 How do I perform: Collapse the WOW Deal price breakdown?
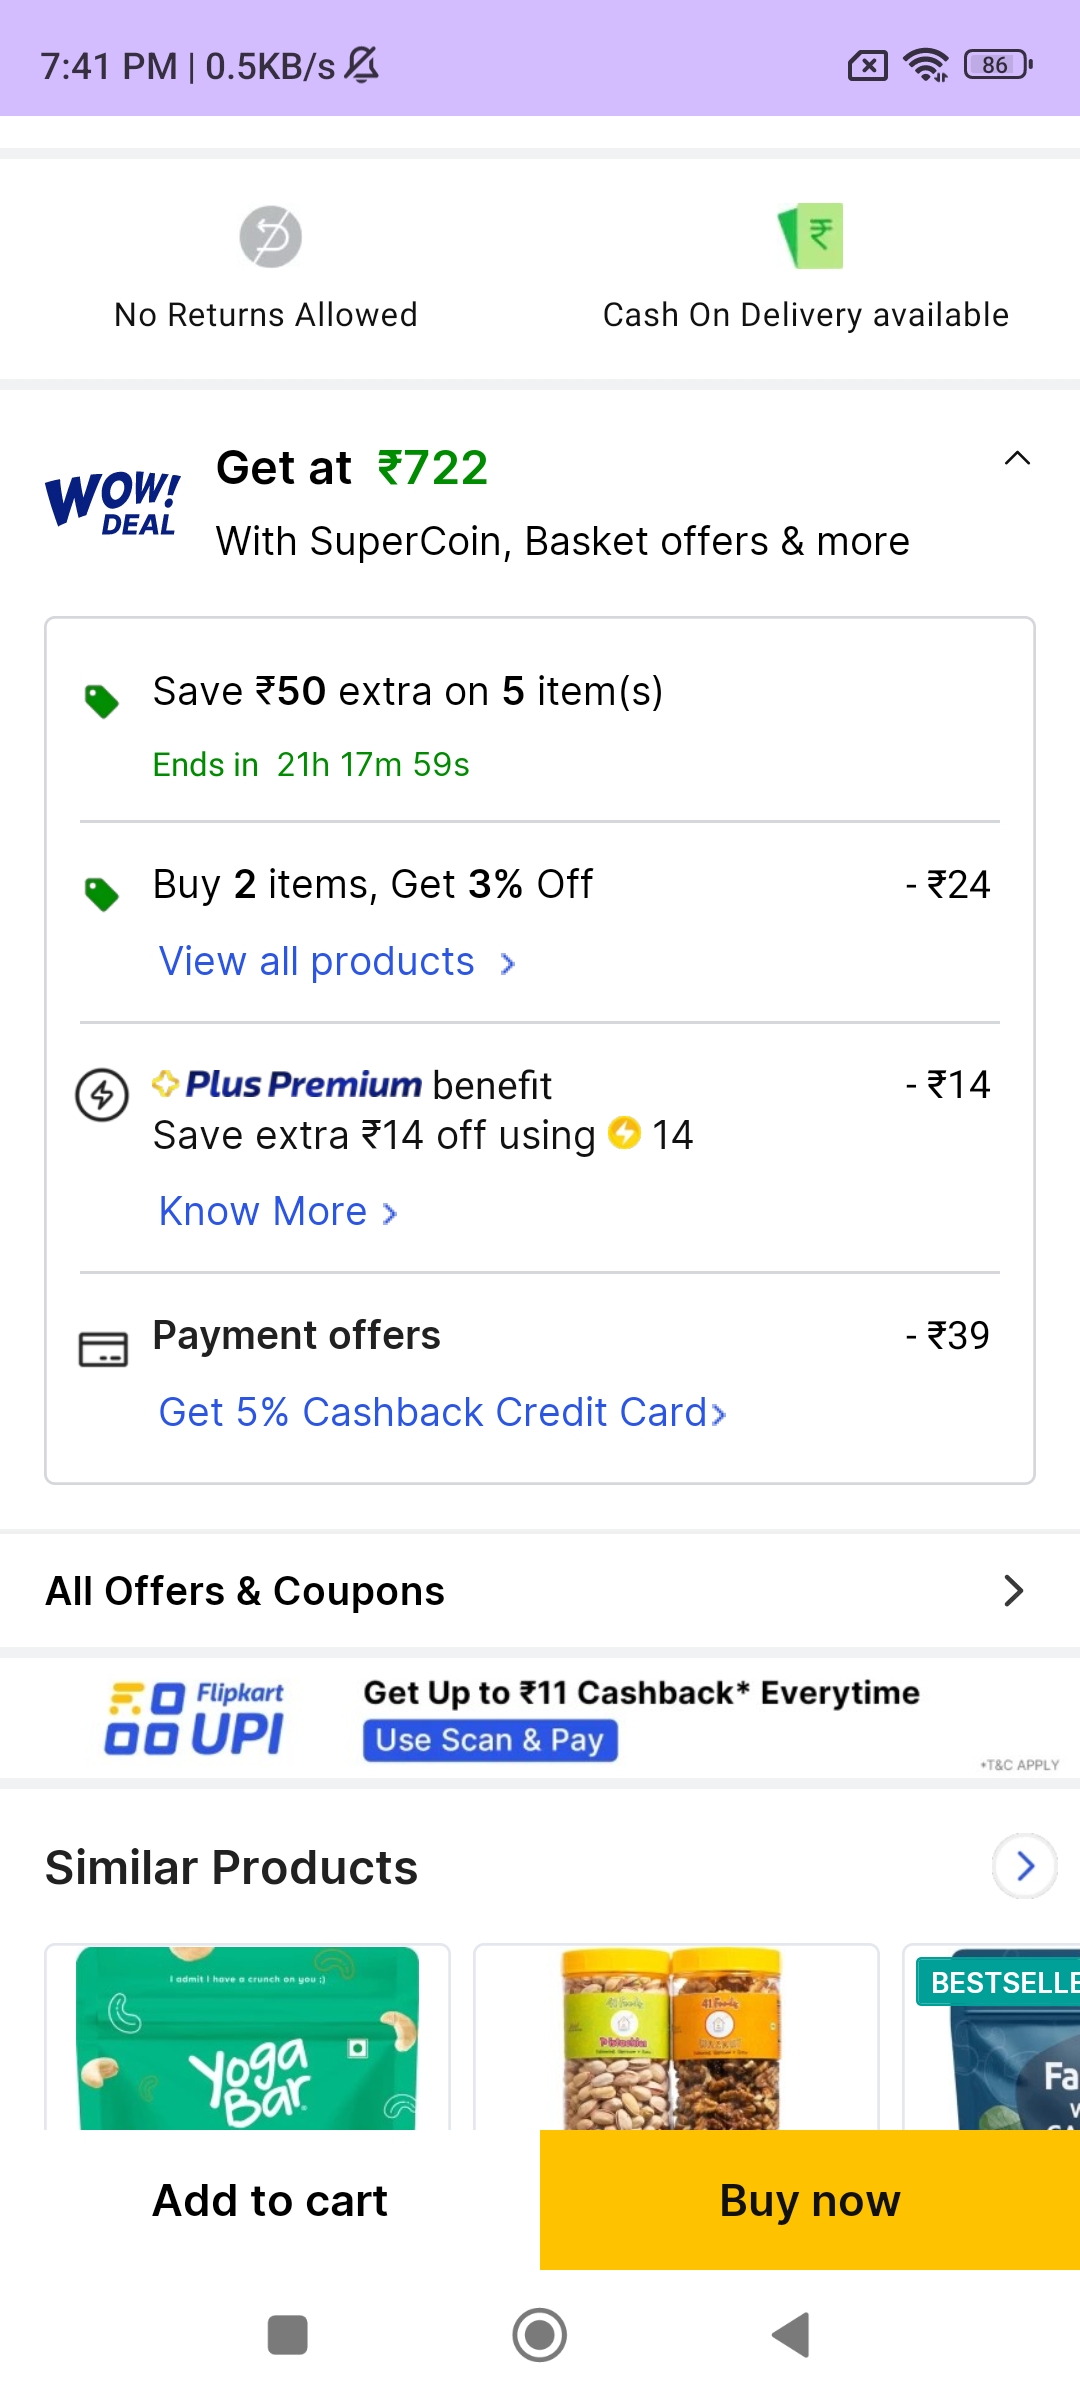1017,459
